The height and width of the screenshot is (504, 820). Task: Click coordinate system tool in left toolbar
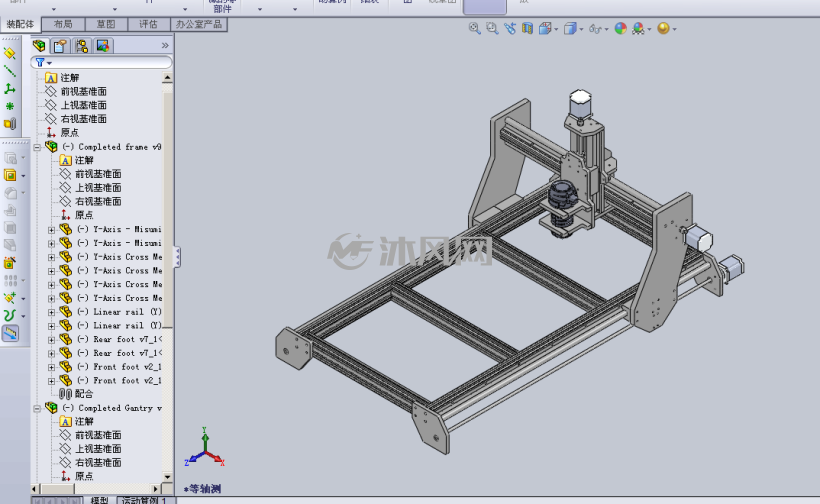pos(9,88)
